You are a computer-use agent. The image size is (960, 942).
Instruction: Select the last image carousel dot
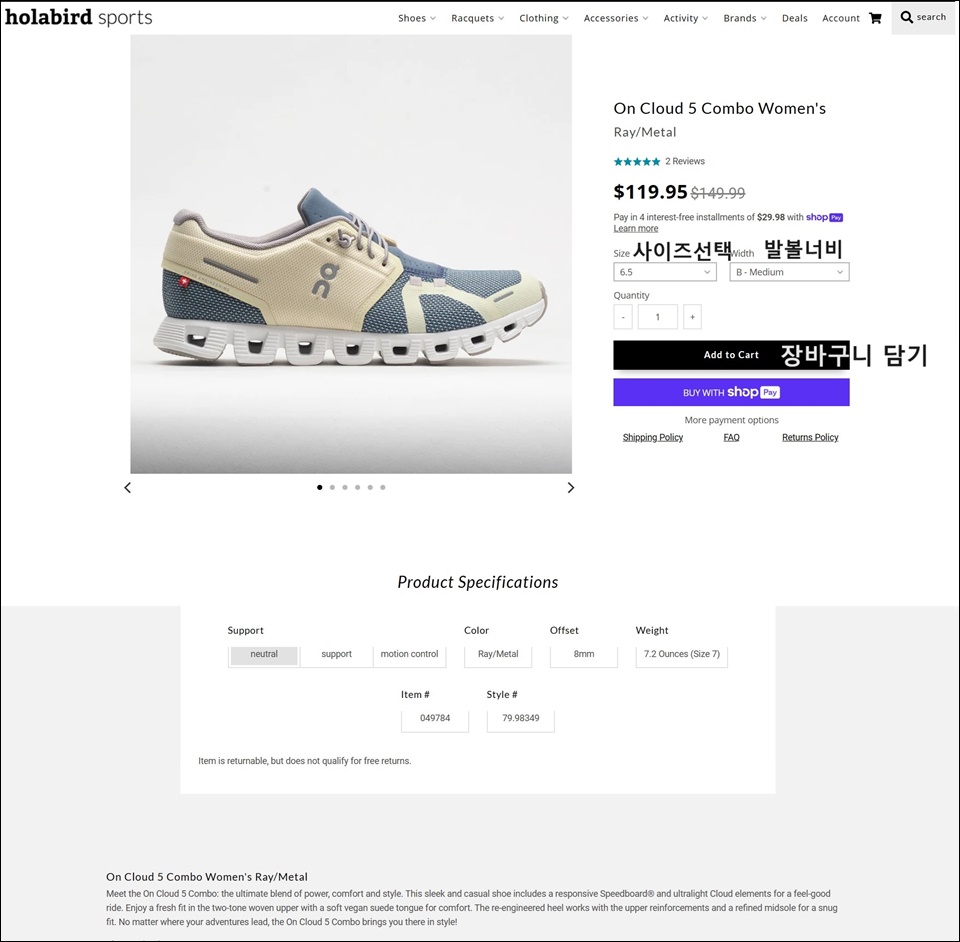click(382, 488)
